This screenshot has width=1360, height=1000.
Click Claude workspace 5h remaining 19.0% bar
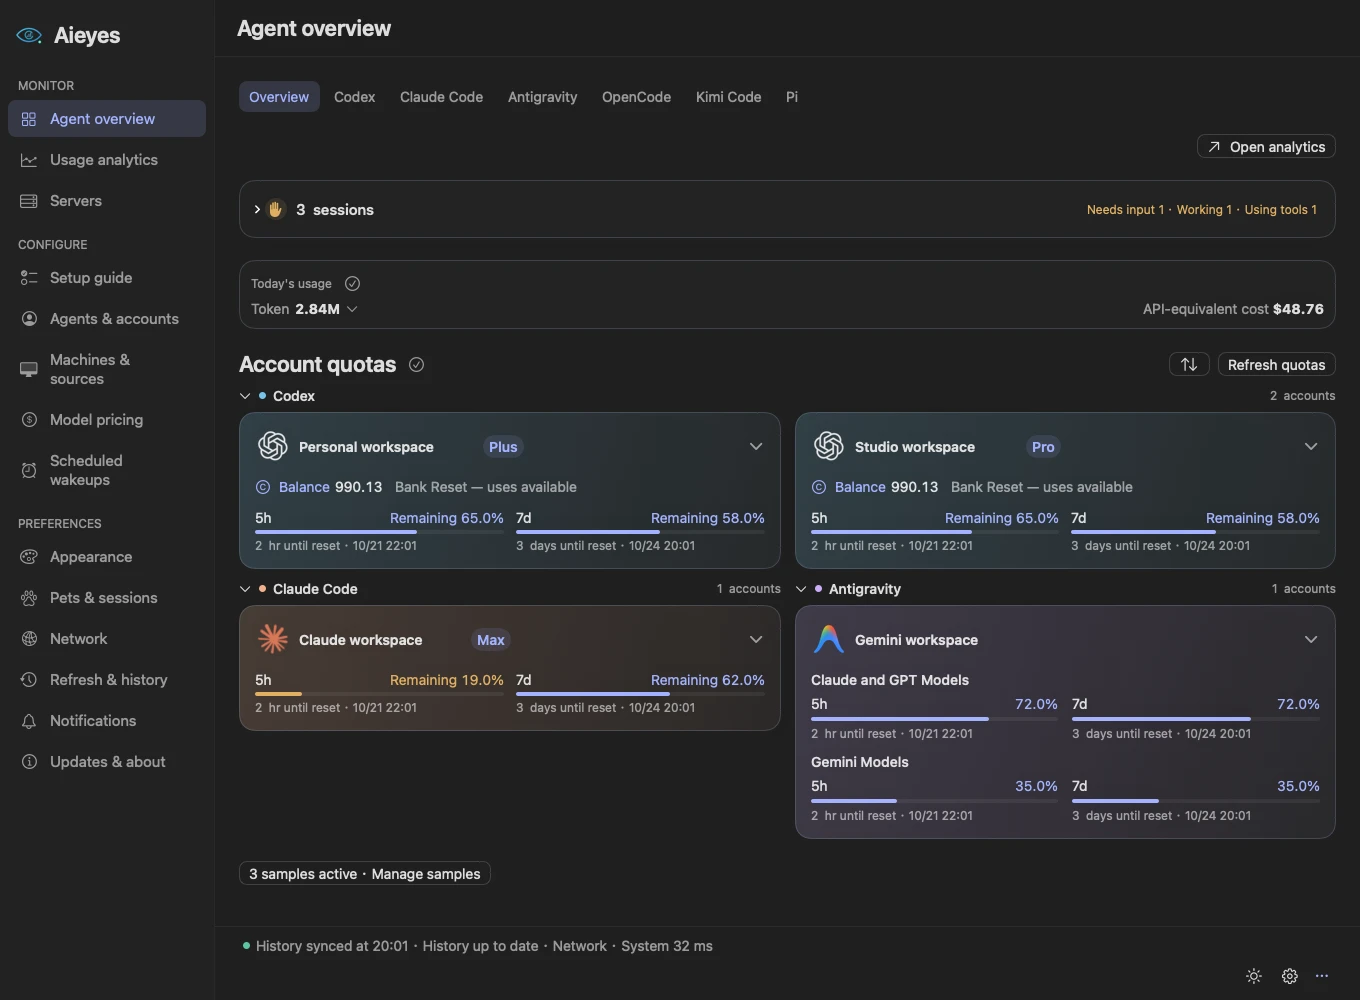pos(379,694)
